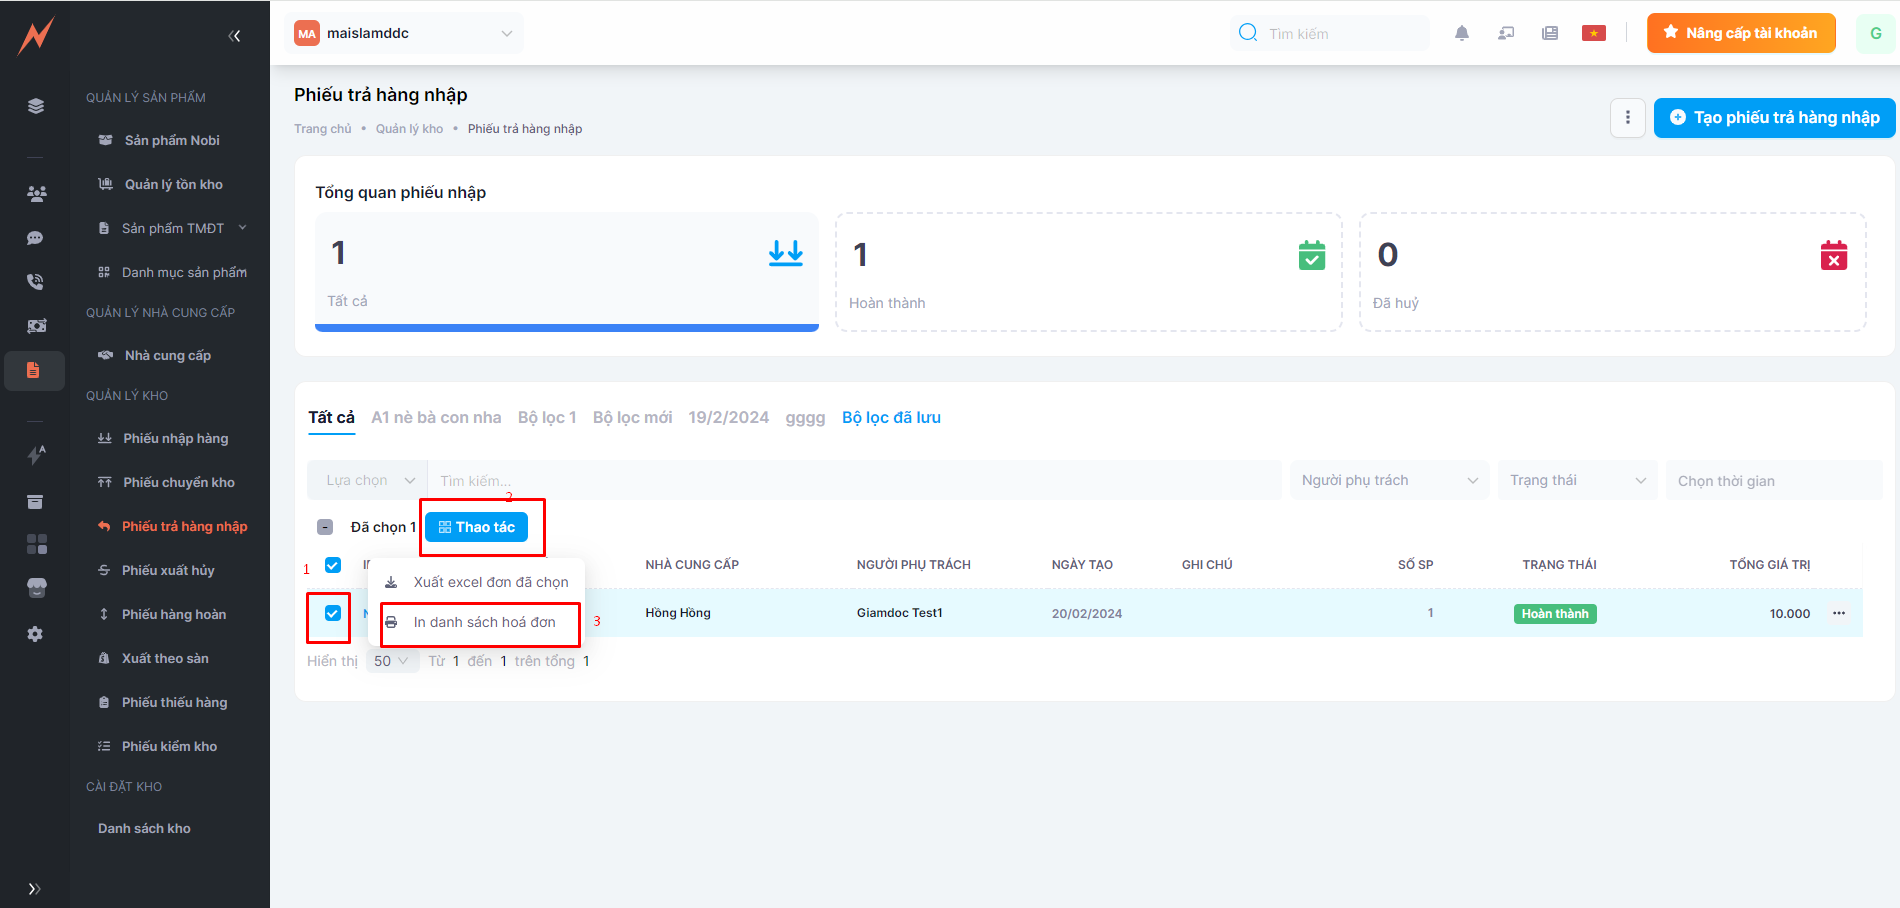Click the row's more actions ellipsis

(x=1838, y=613)
